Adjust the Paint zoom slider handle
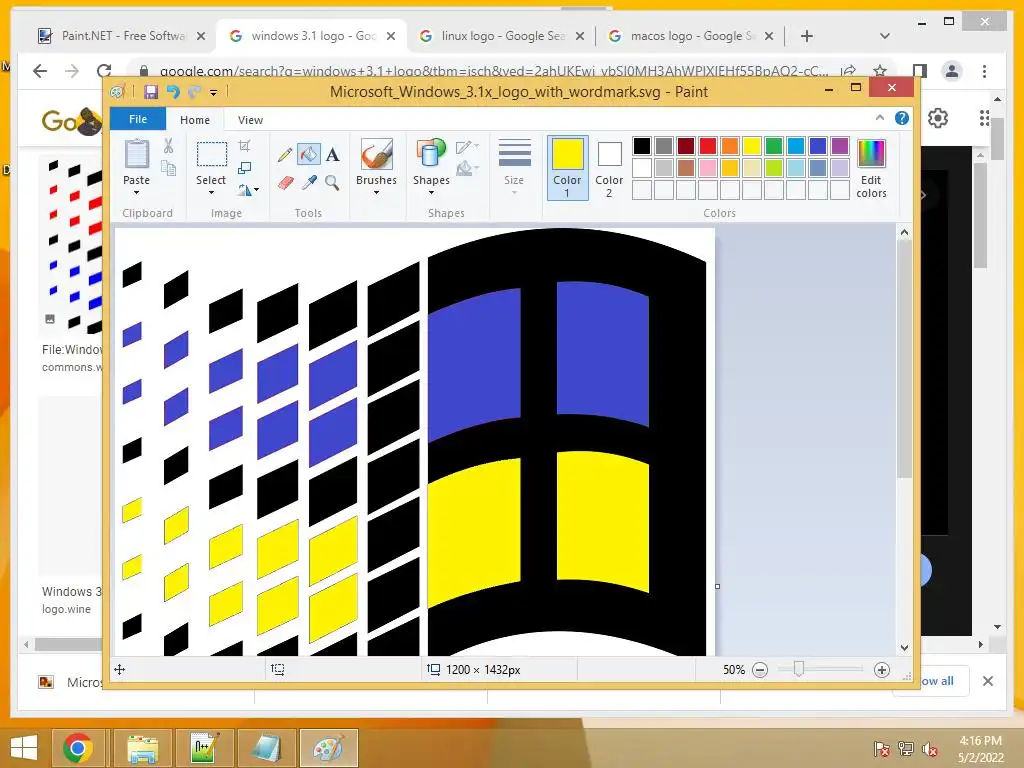This screenshot has width=1024, height=768. (x=798, y=669)
